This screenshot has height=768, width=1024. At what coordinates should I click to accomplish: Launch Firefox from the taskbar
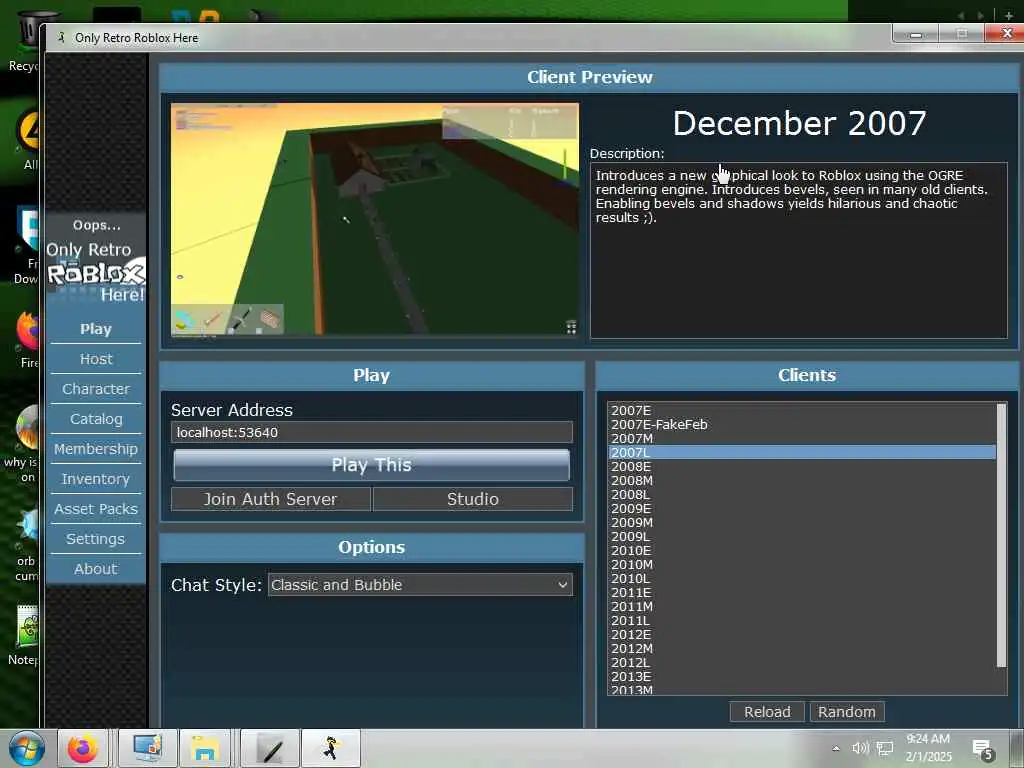point(83,748)
